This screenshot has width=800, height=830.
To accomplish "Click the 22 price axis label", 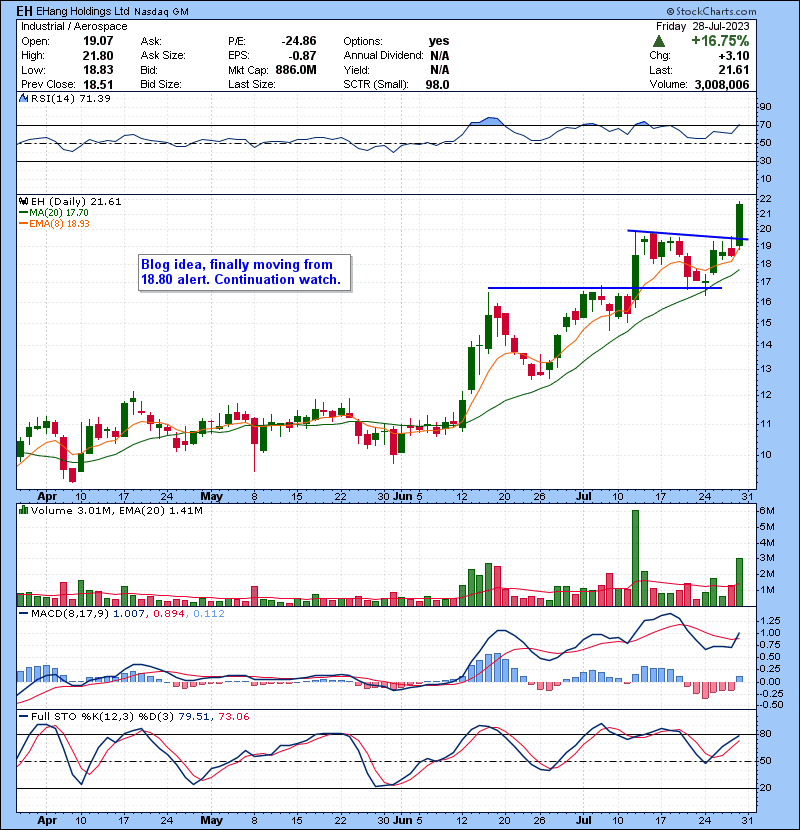I will coord(765,199).
